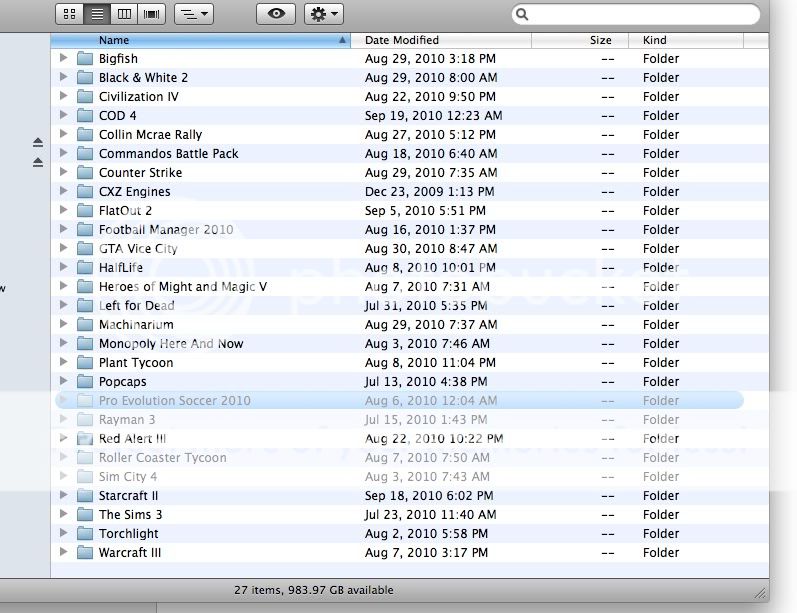797x613 pixels.
Task: Sort by Name column header
Action: point(200,40)
